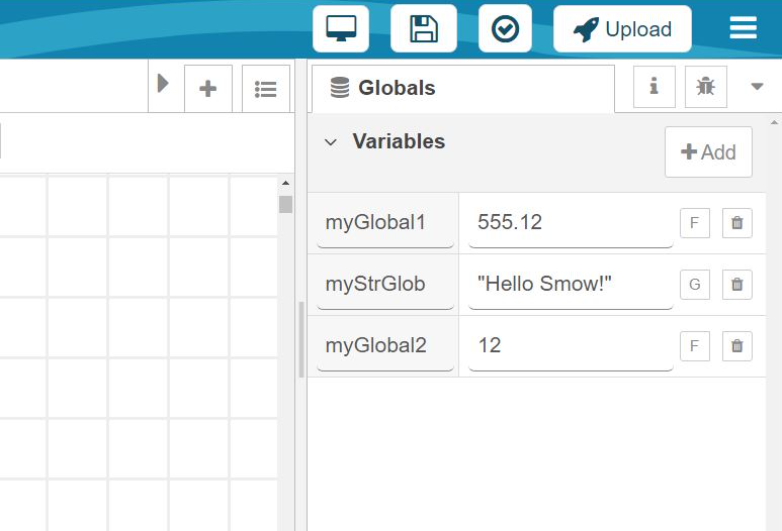782x531 pixels.
Task: Edit the "Hello Smow!" value field
Action: tap(571, 284)
